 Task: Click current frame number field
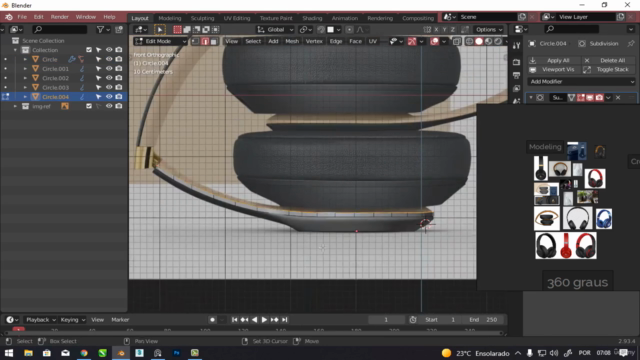click(386, 320)
